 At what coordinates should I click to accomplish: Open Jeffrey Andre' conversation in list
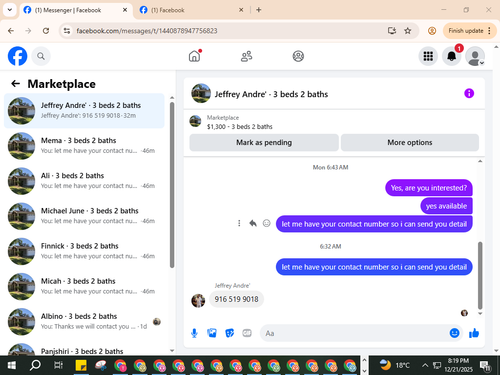(84, 111)
